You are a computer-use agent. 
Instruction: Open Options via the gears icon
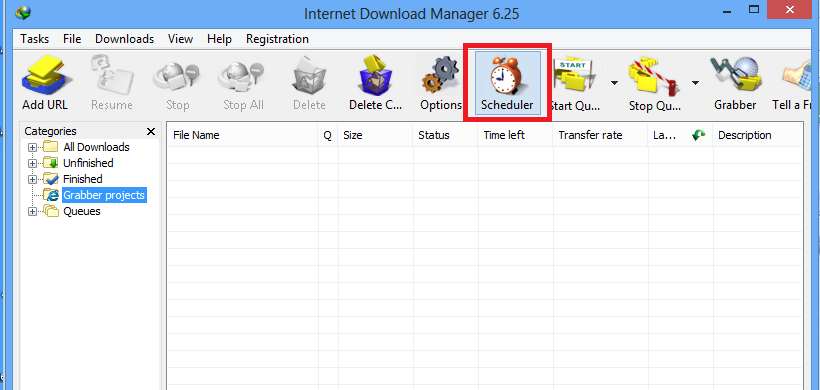(x=441, y=76)
